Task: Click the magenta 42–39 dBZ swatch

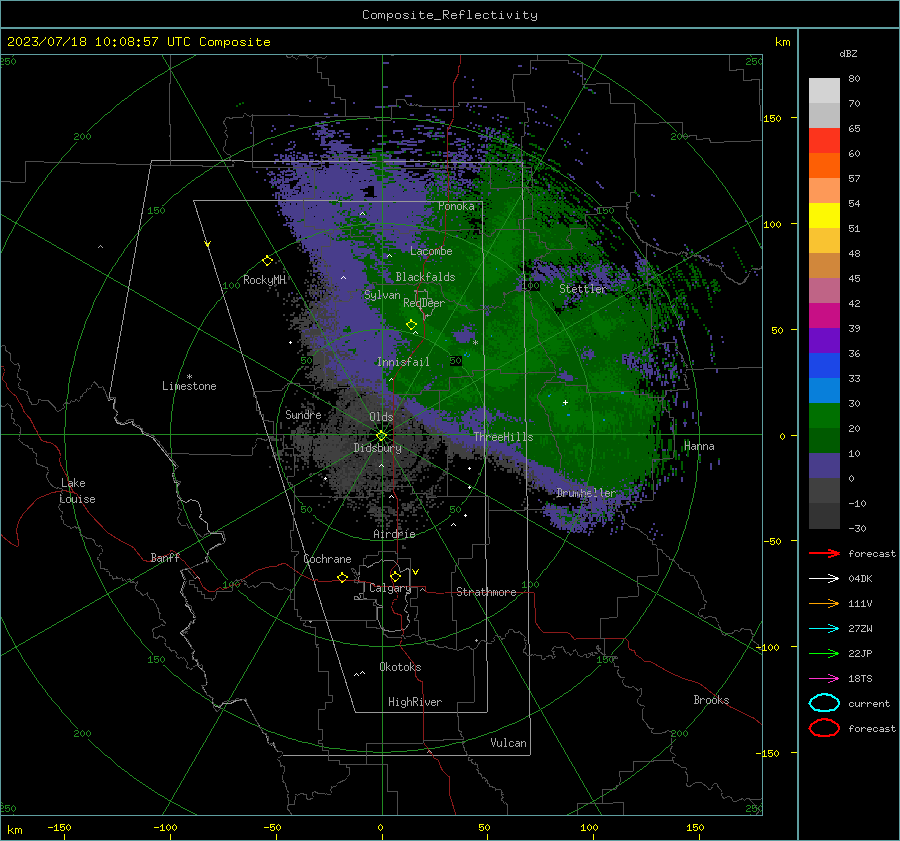Action: point(824,316)
